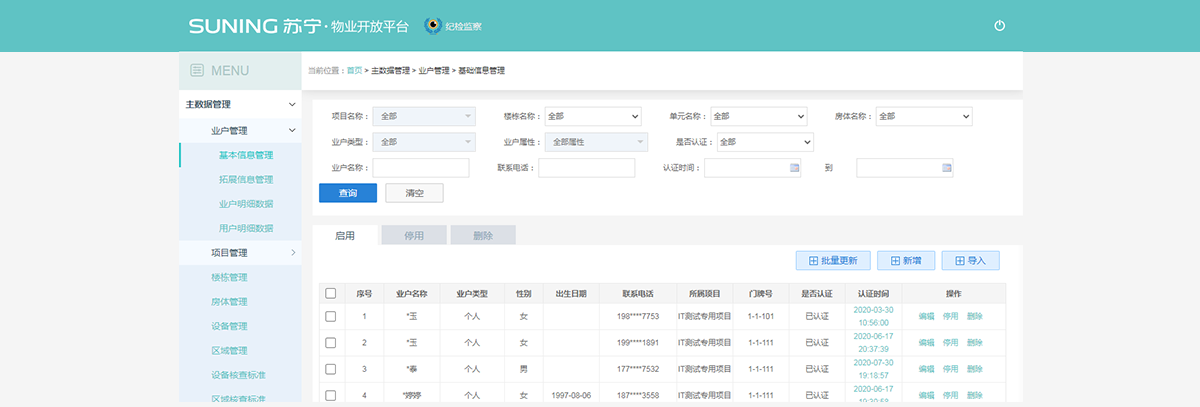Click the 导入 button
Image resolution: width=1200 pixels, height=407 pixels.
(970, 260)
